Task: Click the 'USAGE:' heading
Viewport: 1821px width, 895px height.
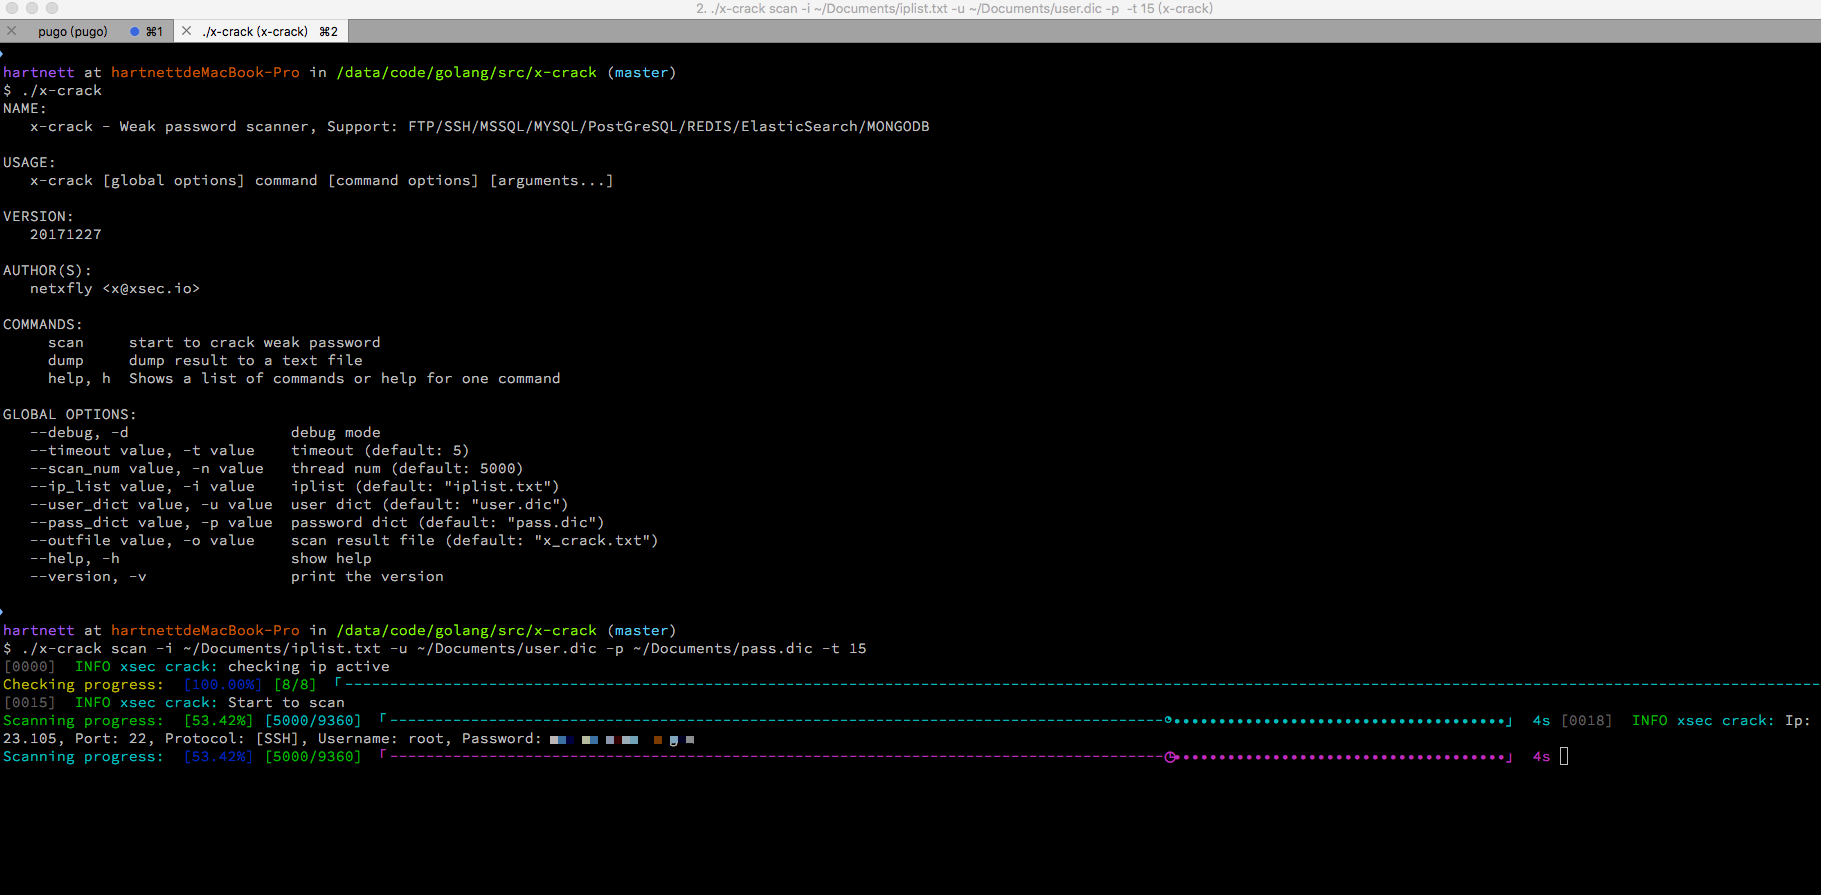Action: tap(29, 162)
